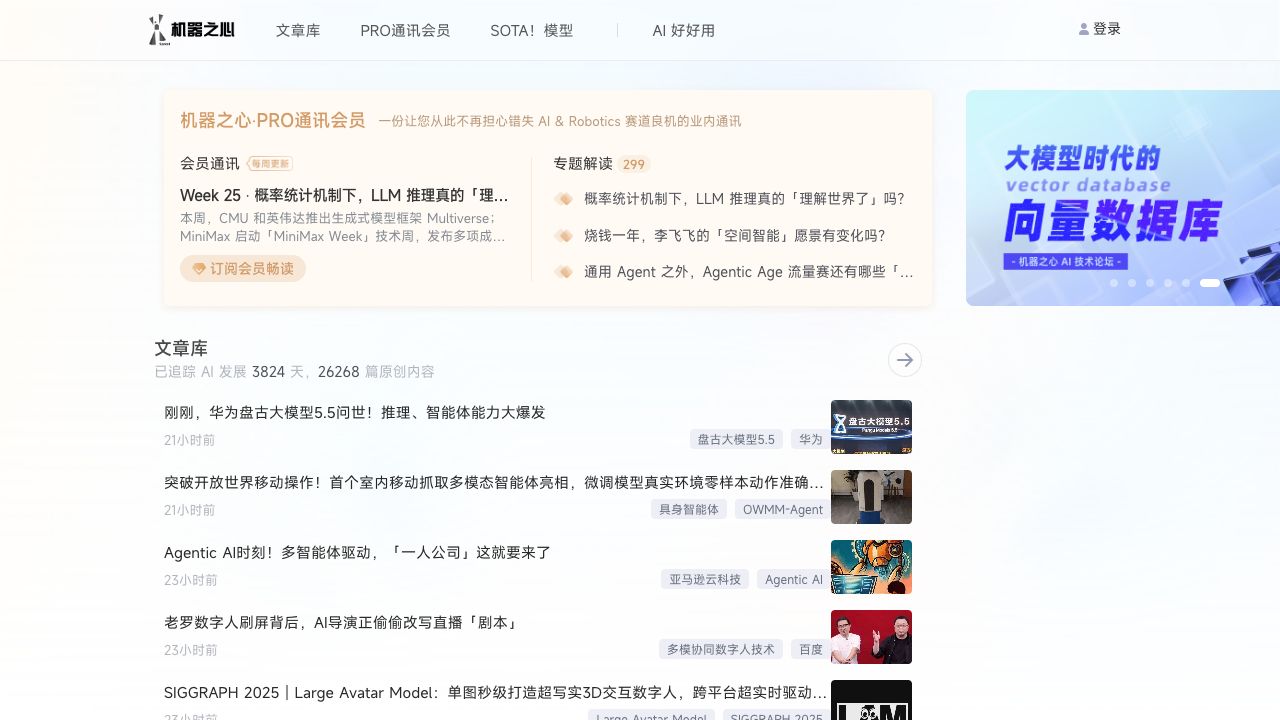Click icon beside 通用 Agent 之外 topic
This screenshot has height=720, width=1280.
[x=564, y=272]
